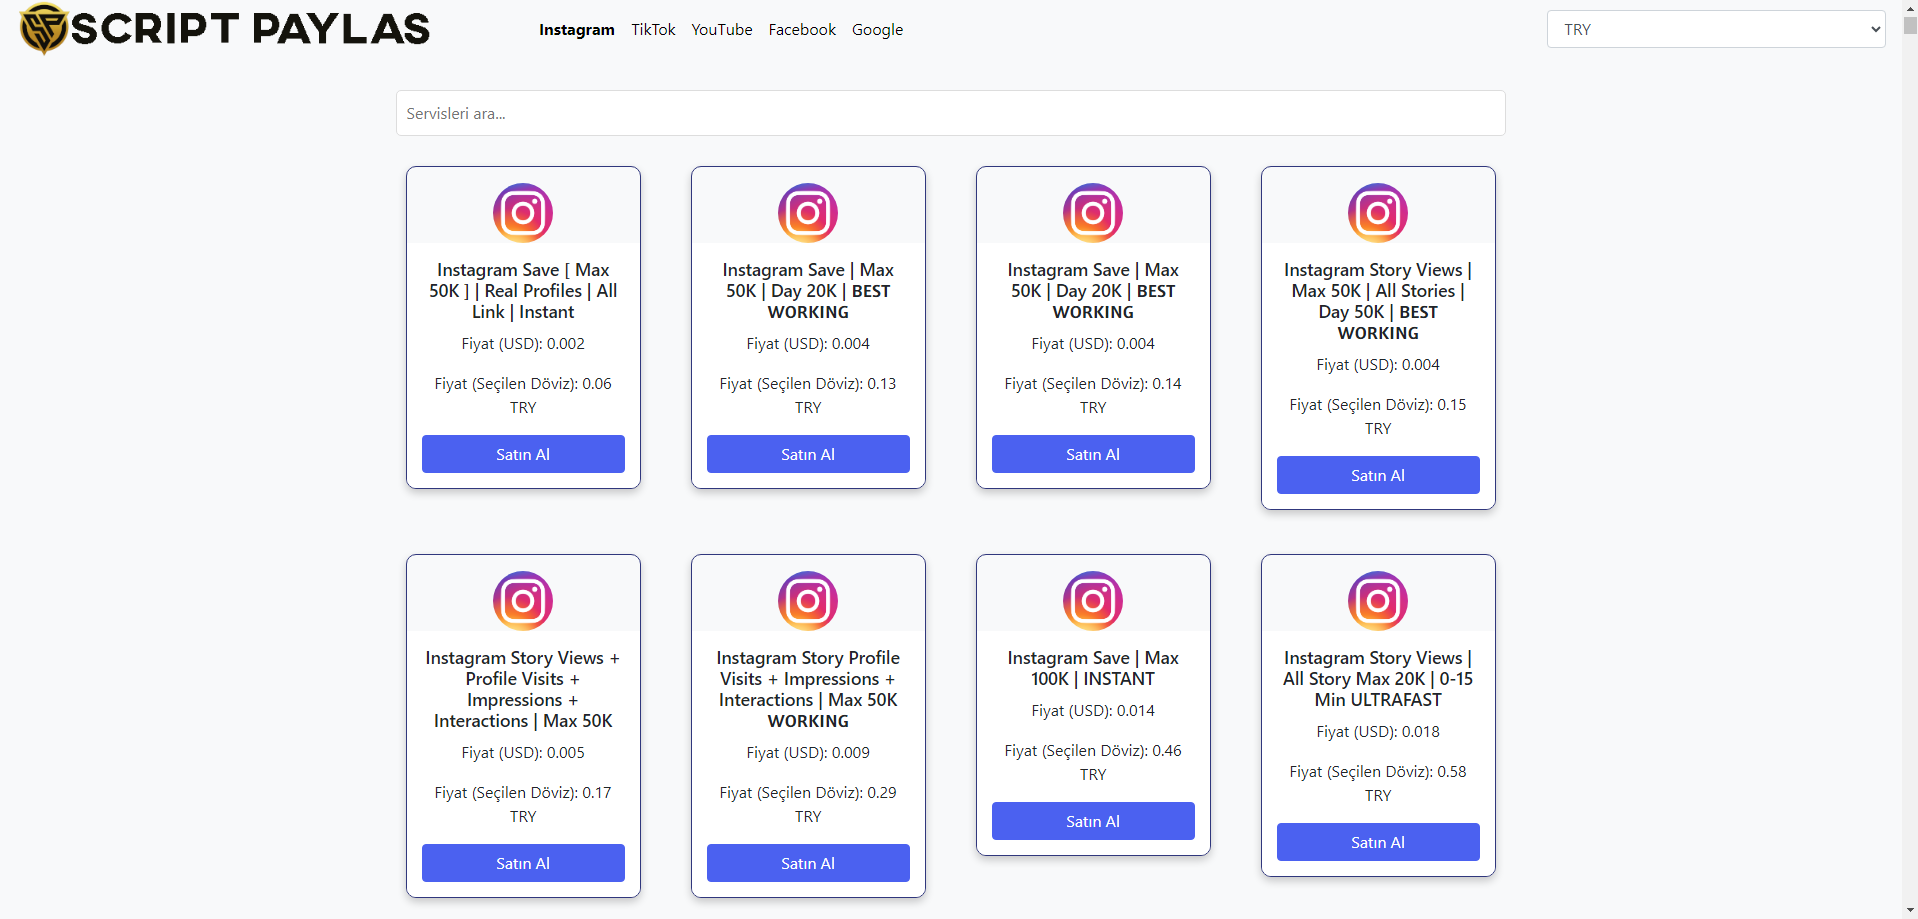Click the "Fiyat (USD): 0.005" text
Viewport: 1918px width, 919px height.
click(x=523, y=753)
